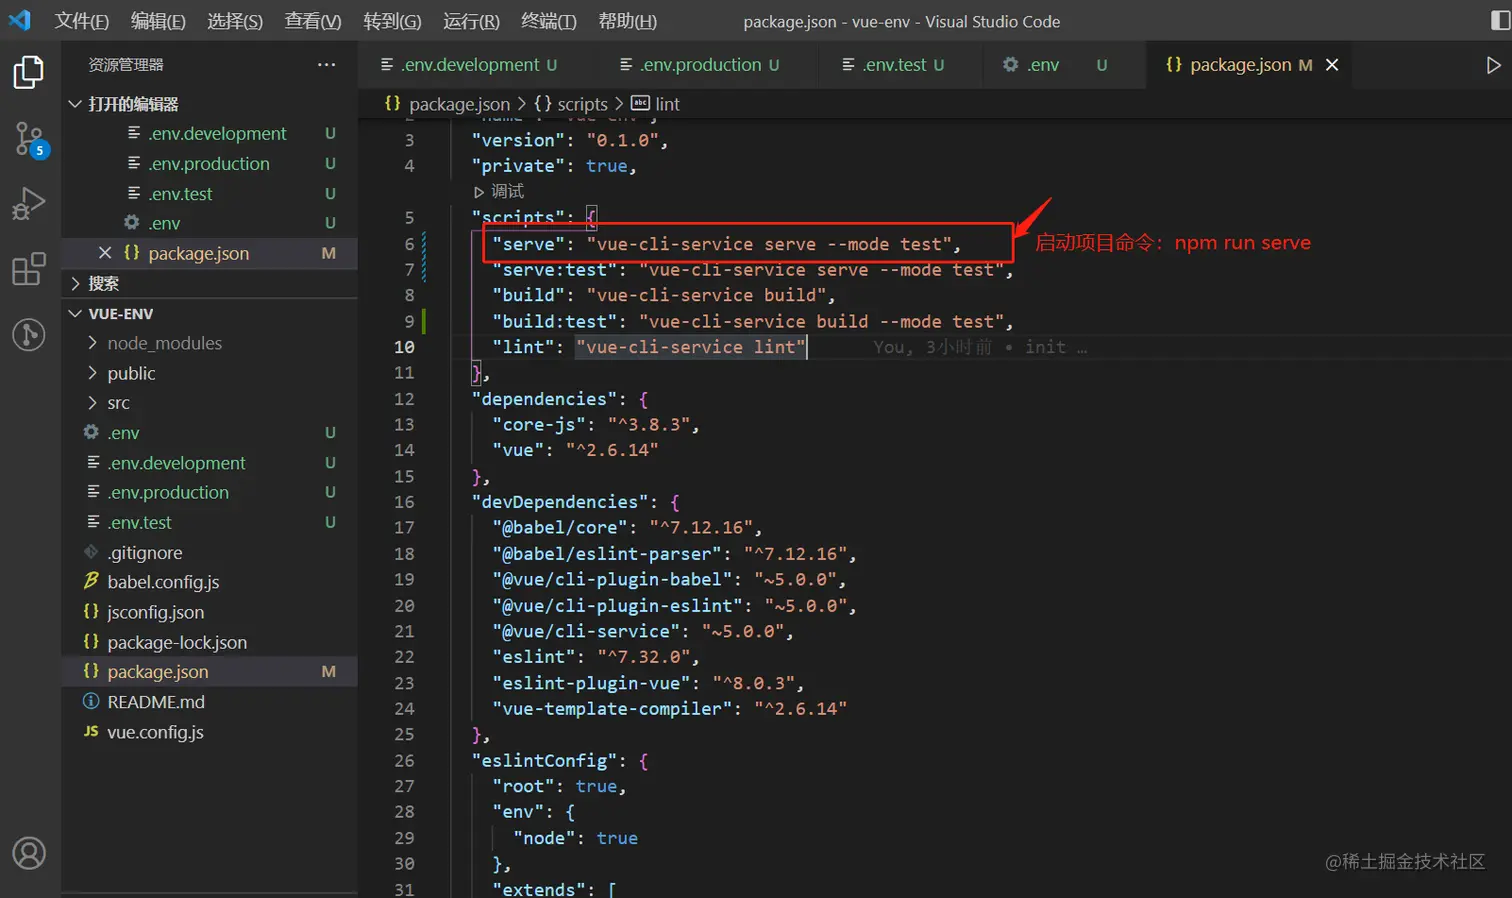Click the "build:test" script line
This screenshot has width=1512, height=898.
(752, 321)
